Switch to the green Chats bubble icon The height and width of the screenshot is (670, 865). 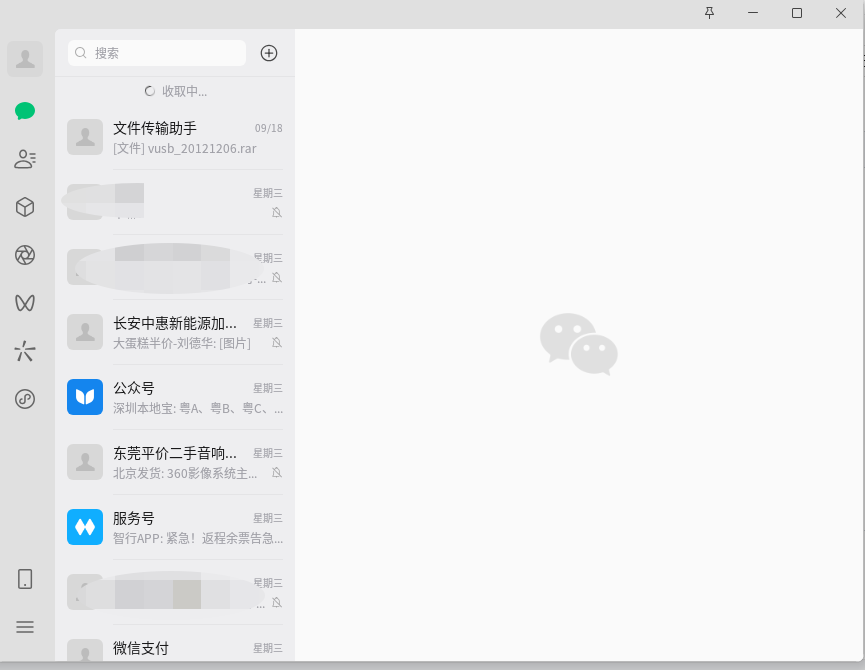[x=25, y=111]
